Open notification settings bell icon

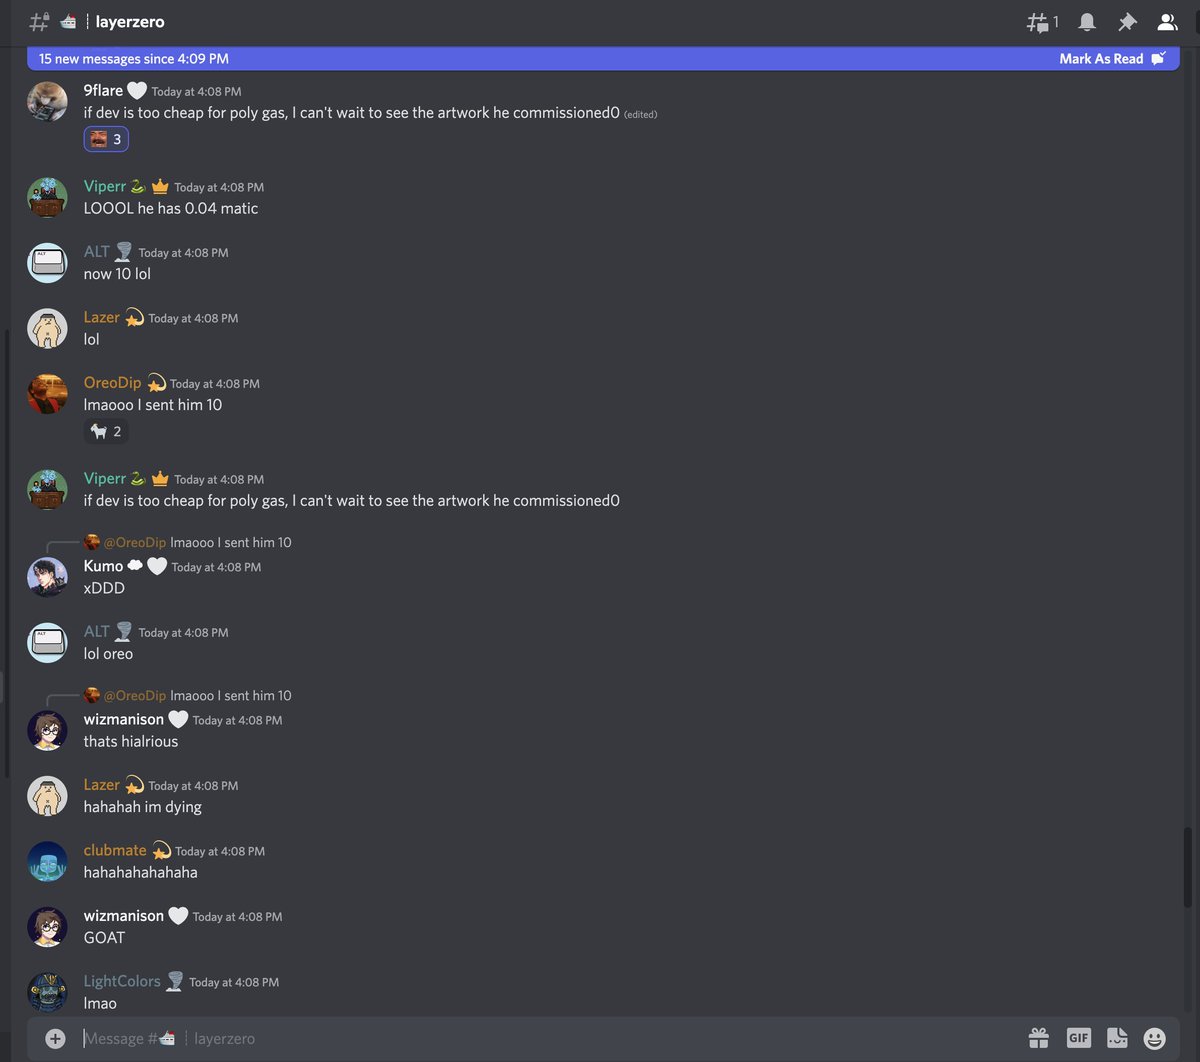[1087, 22]
